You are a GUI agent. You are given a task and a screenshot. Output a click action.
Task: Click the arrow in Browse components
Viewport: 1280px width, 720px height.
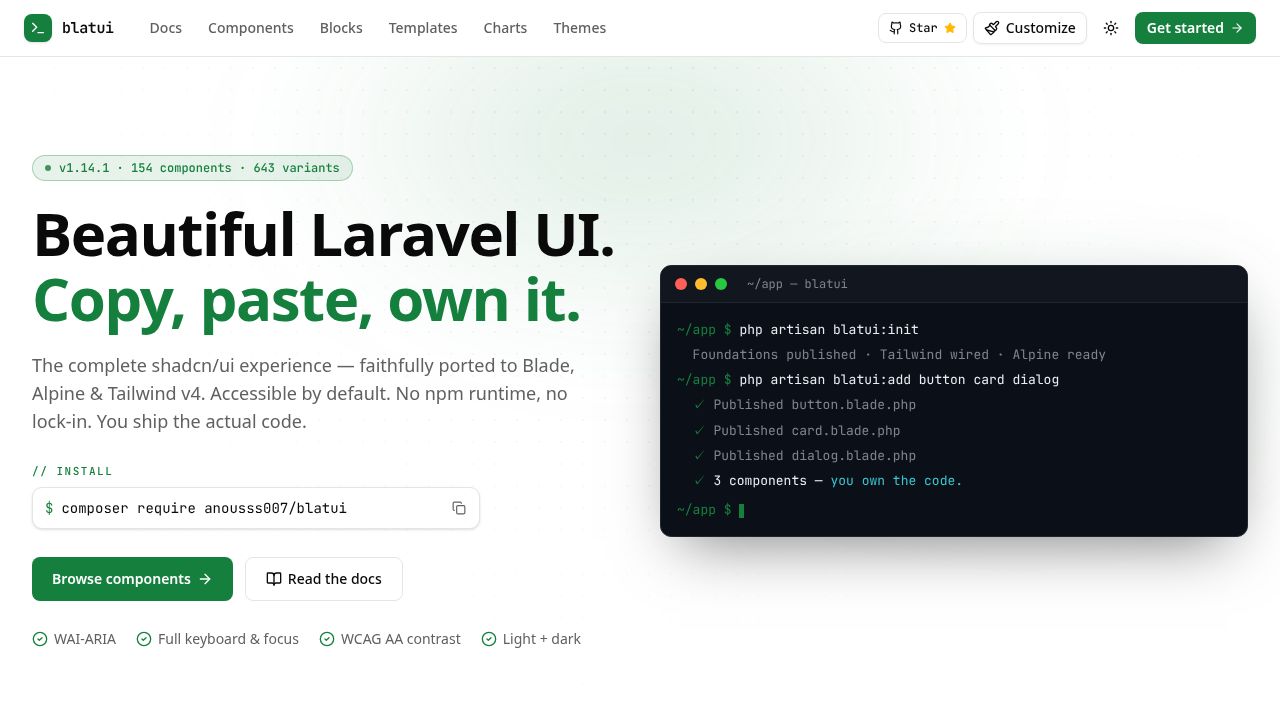pos(205,579)
